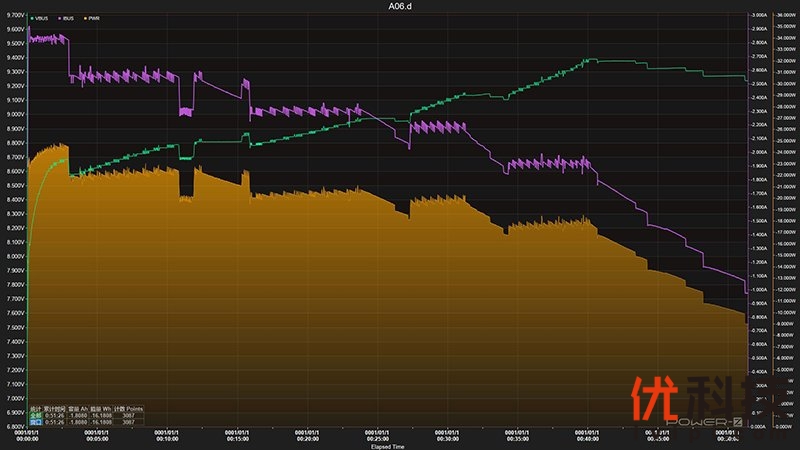Click the green VBUS legend color dot
The width and height of the screenshot is (800, 450).
click(x=33, y=18)
